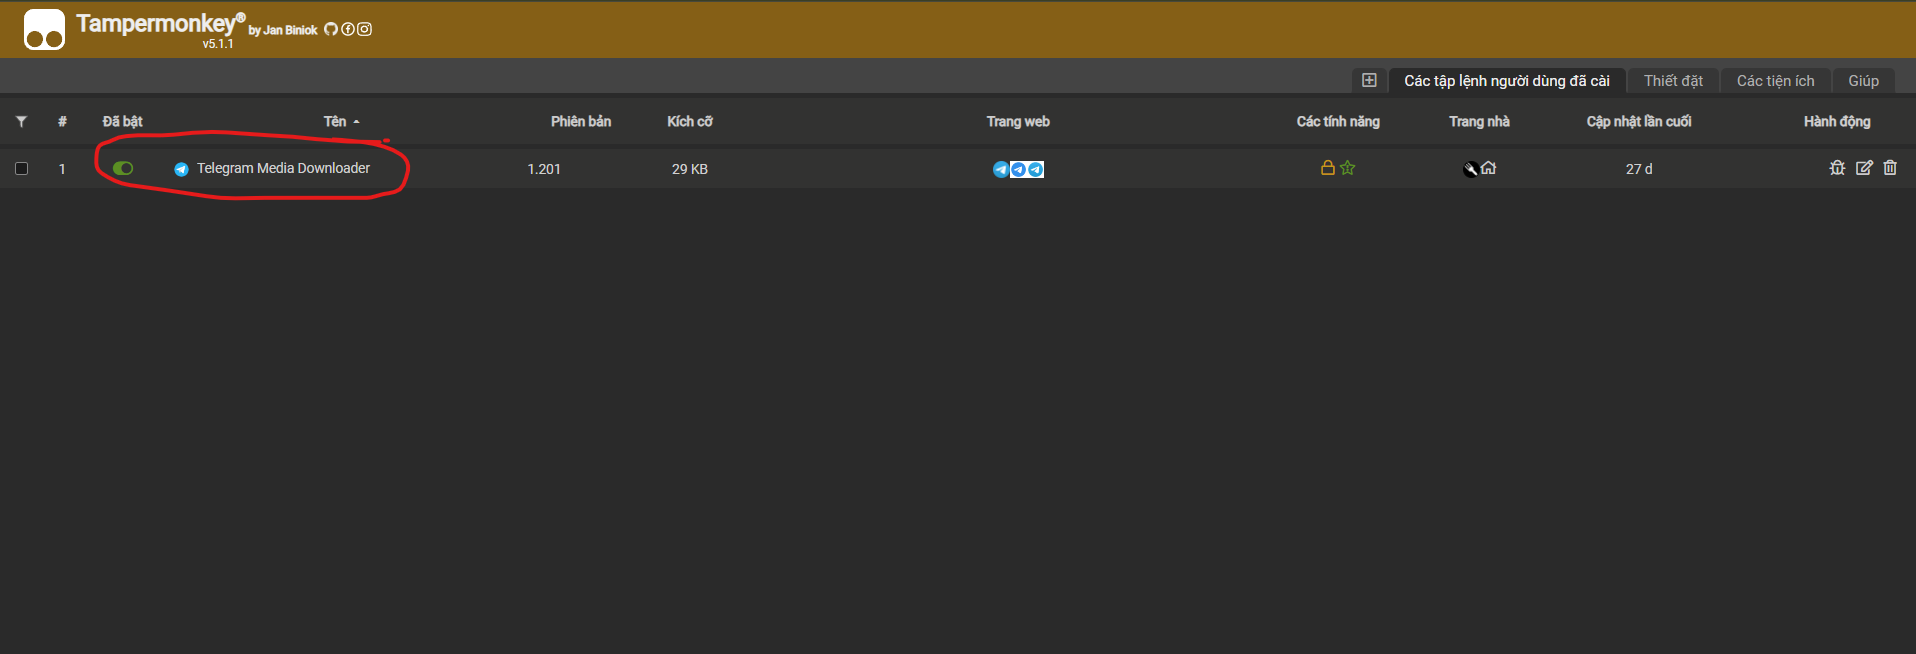Viewport: 1916px width, 654px height.
Task: Click the home icon under Trang nhà
Action: pos(1489,168)
